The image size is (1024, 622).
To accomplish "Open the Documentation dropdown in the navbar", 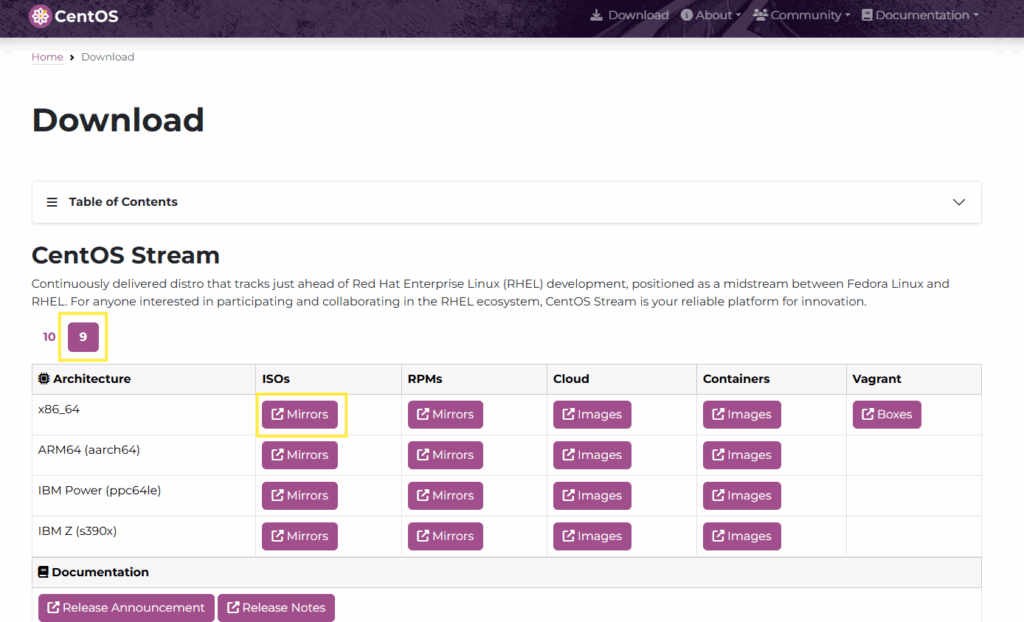I will pyautogui.click(x=919, y=15).
